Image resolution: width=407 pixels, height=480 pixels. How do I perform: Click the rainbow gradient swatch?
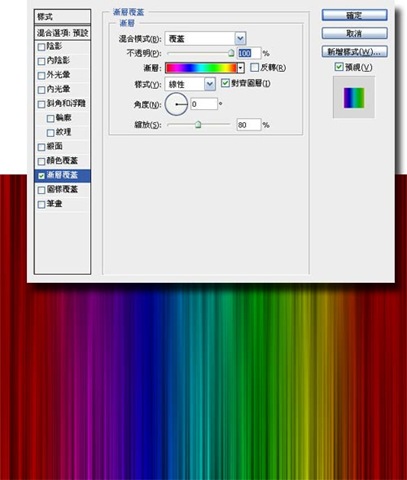201,68
